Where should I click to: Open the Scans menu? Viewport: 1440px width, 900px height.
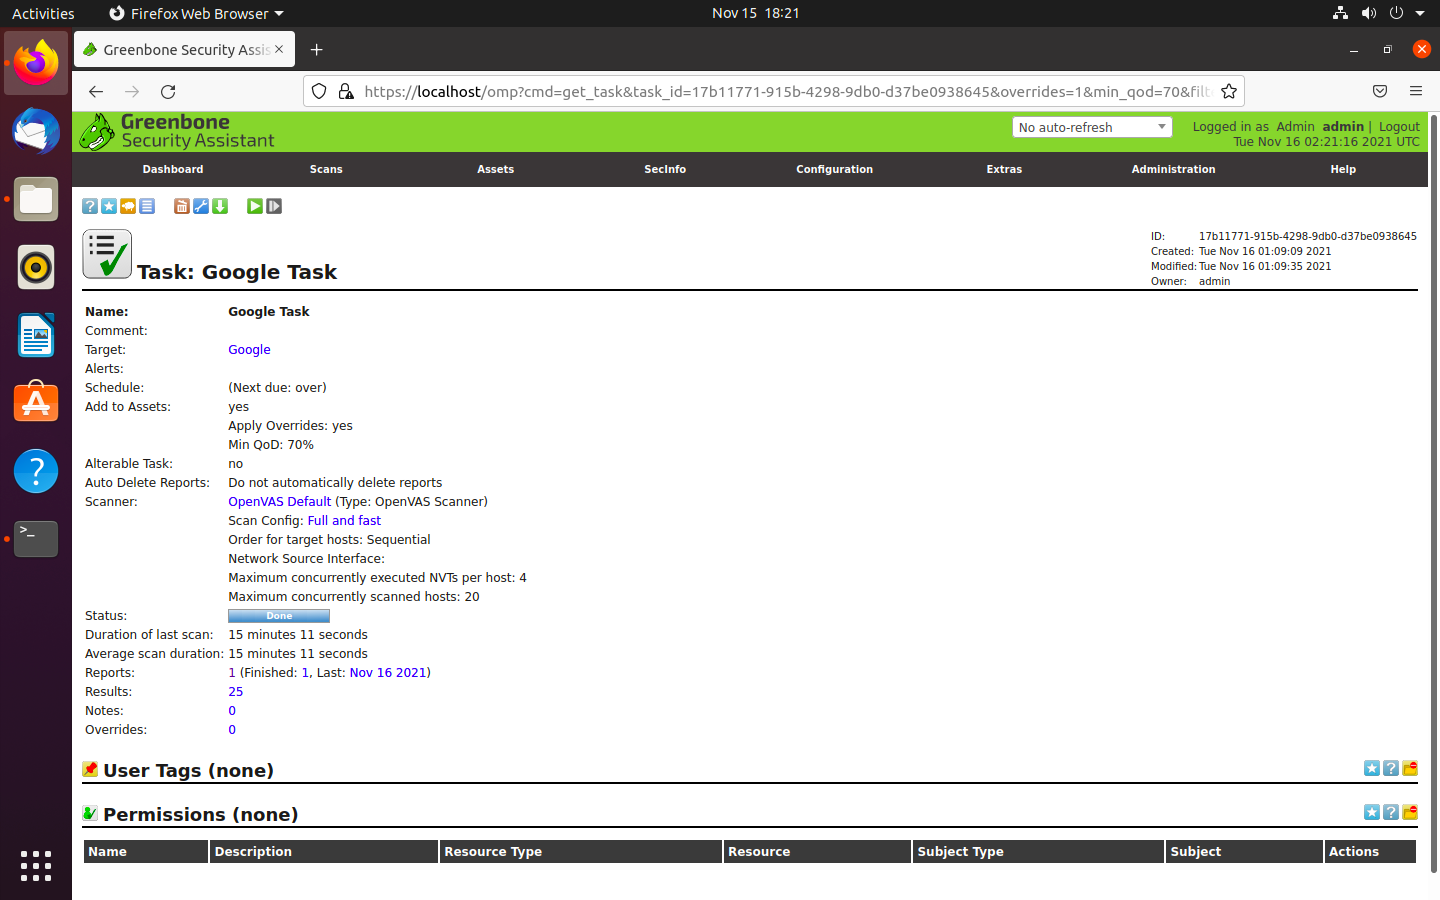tap(326, 169)
